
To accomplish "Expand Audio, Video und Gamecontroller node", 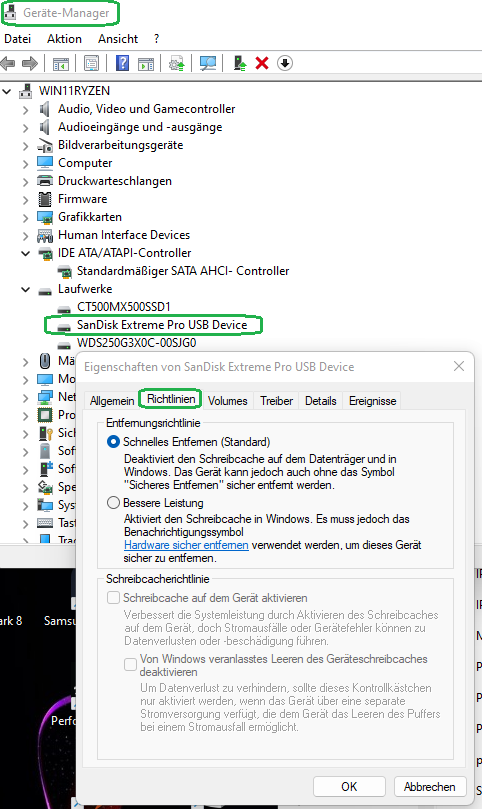I will [x=25, y=109].
